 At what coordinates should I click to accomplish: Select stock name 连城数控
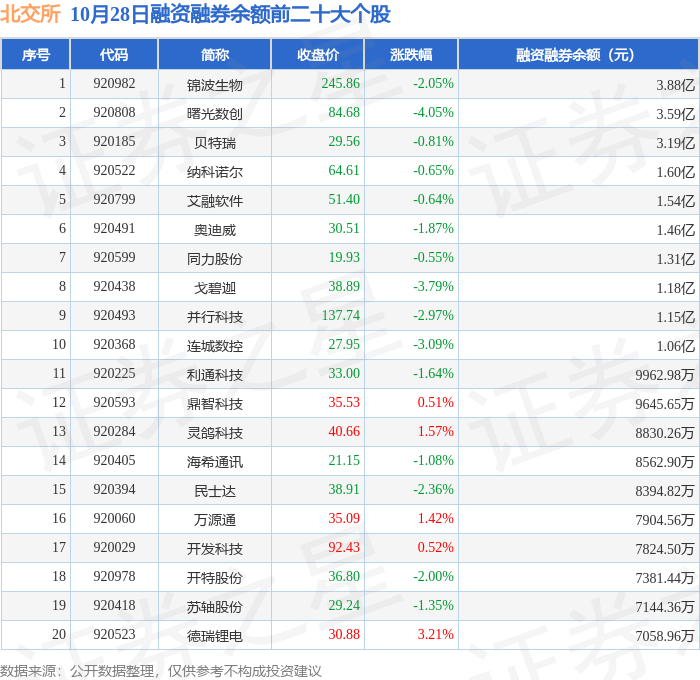tap(215, 346)
